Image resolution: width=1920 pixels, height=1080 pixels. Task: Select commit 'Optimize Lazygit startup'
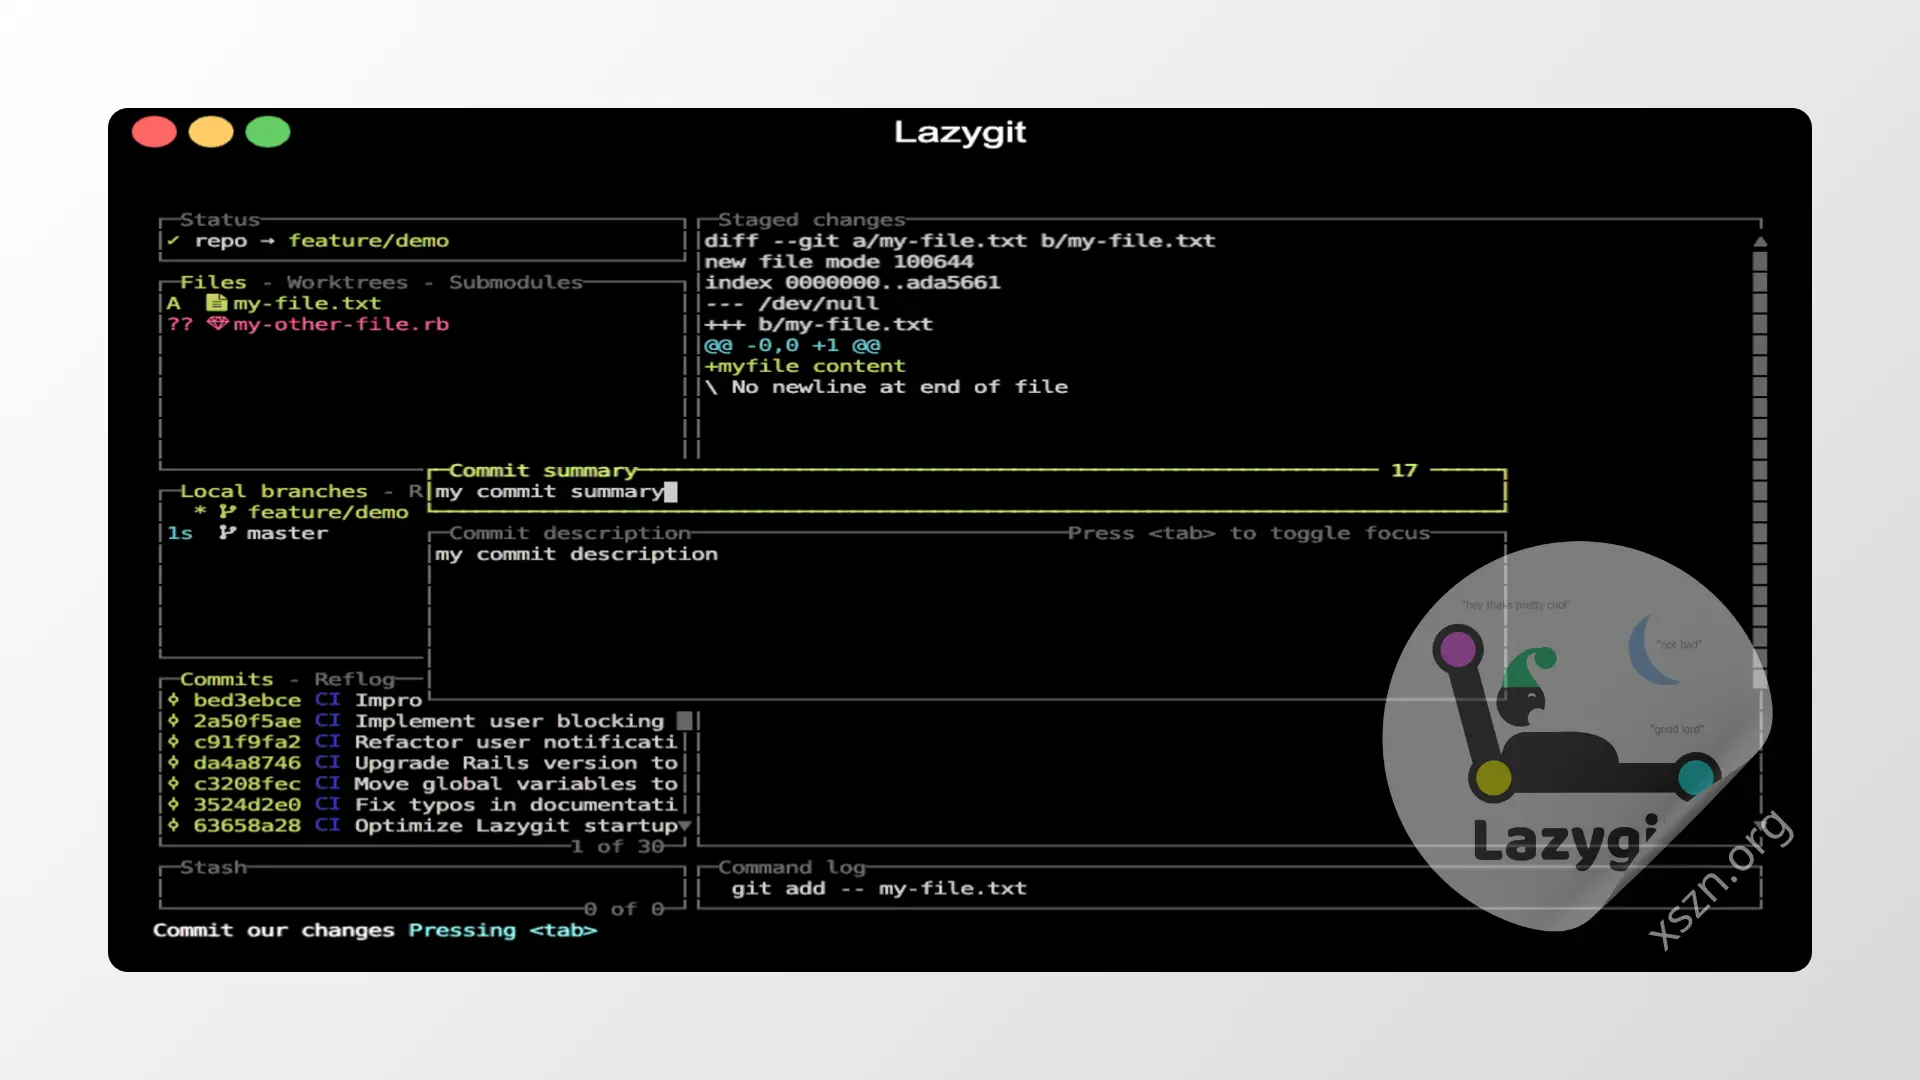click(516, 826)
